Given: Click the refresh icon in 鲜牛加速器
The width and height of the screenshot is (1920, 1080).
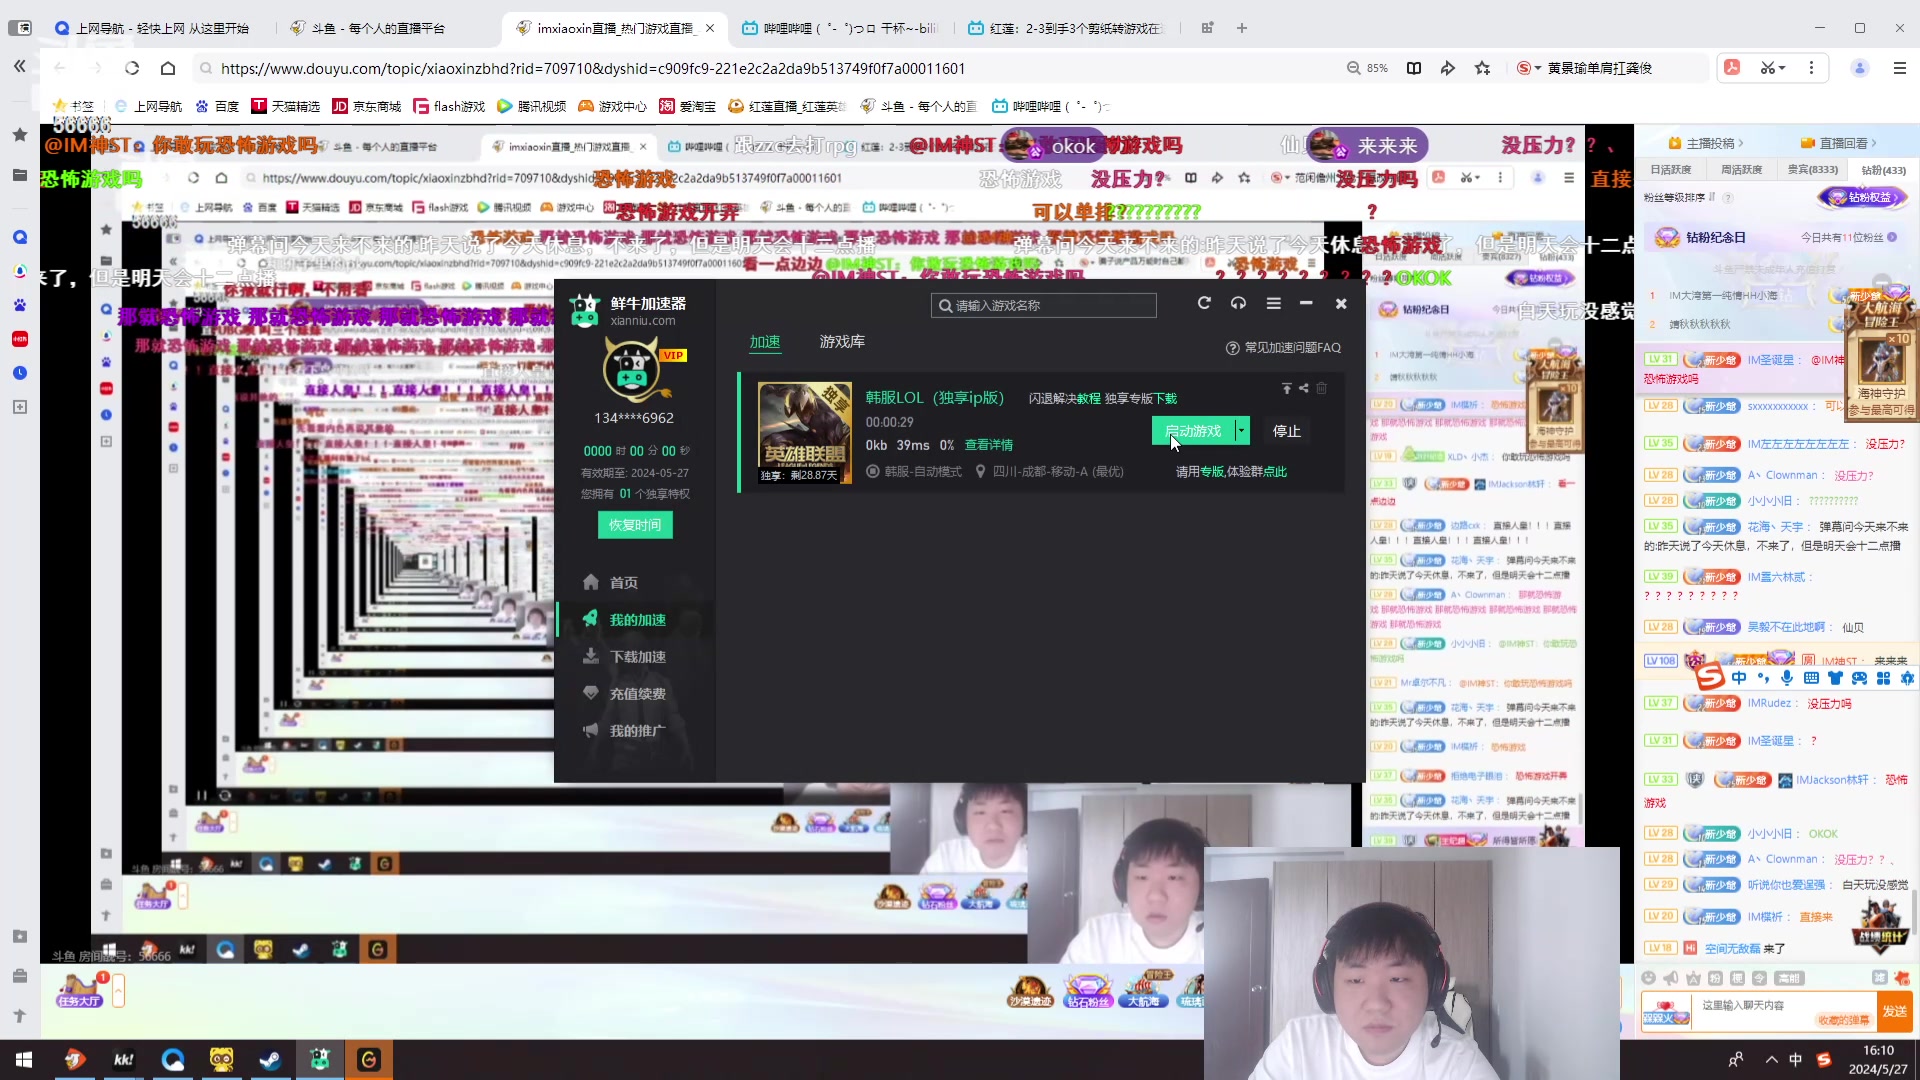Looking at the screenshot, I should click(1205, 303).
